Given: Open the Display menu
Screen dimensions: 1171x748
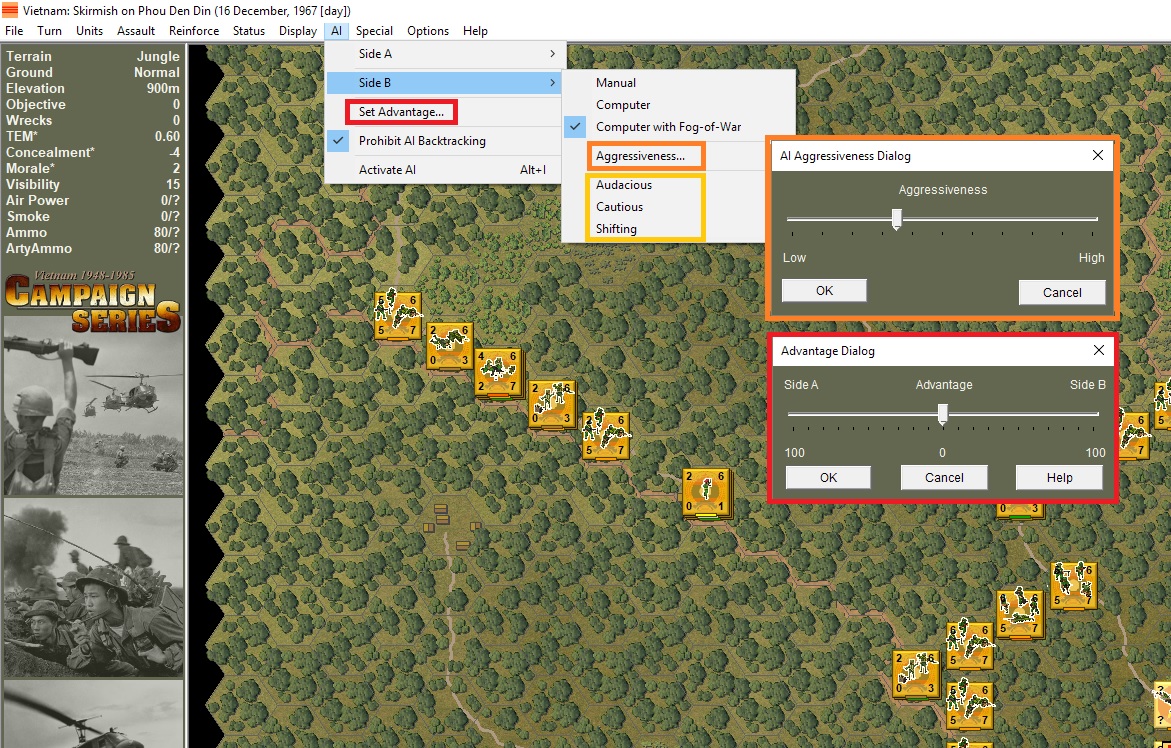Looking at the screenshot, I should 298,31.
